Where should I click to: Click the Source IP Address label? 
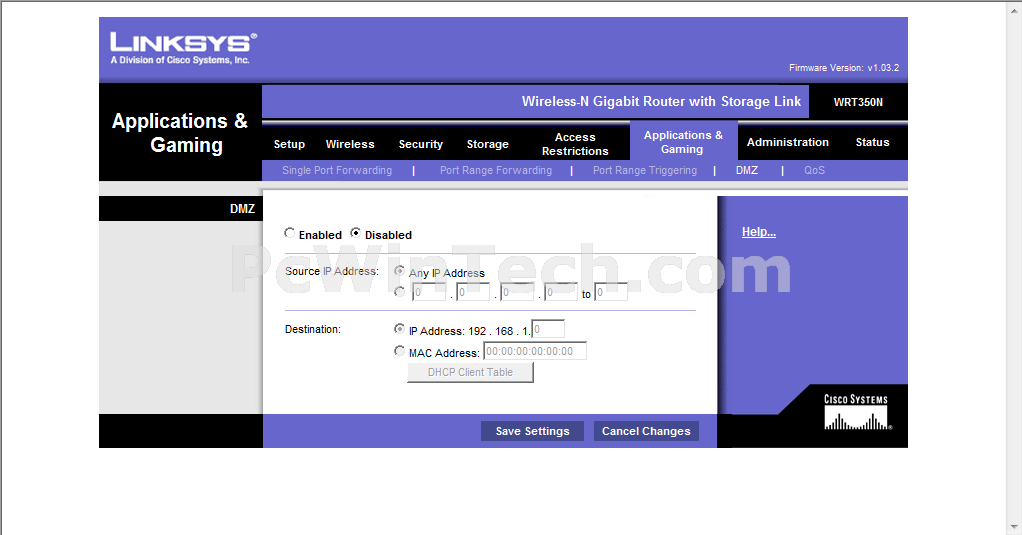tap(332, 271)
